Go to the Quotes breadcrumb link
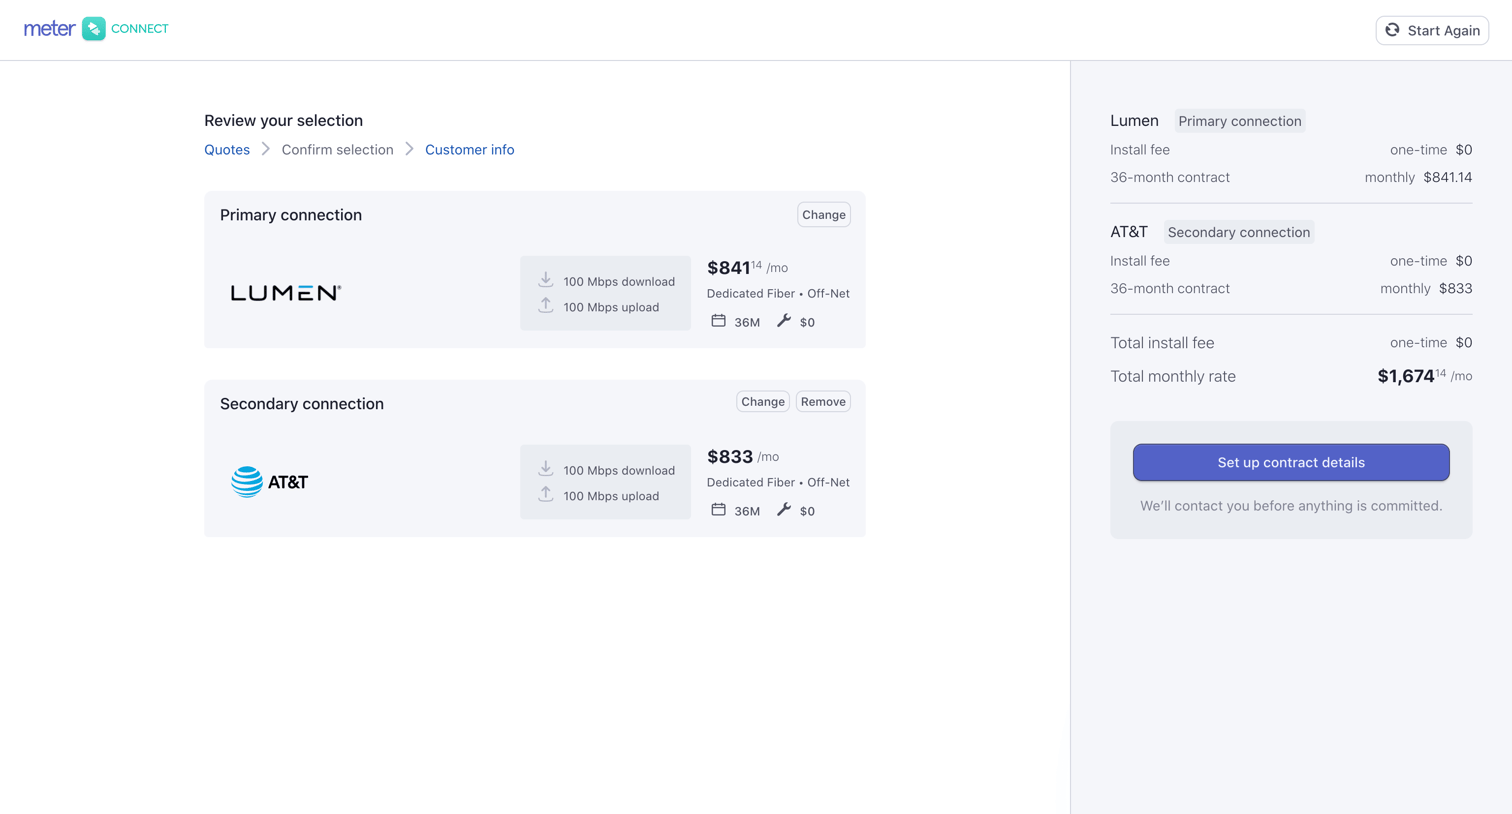 [227, 150]
